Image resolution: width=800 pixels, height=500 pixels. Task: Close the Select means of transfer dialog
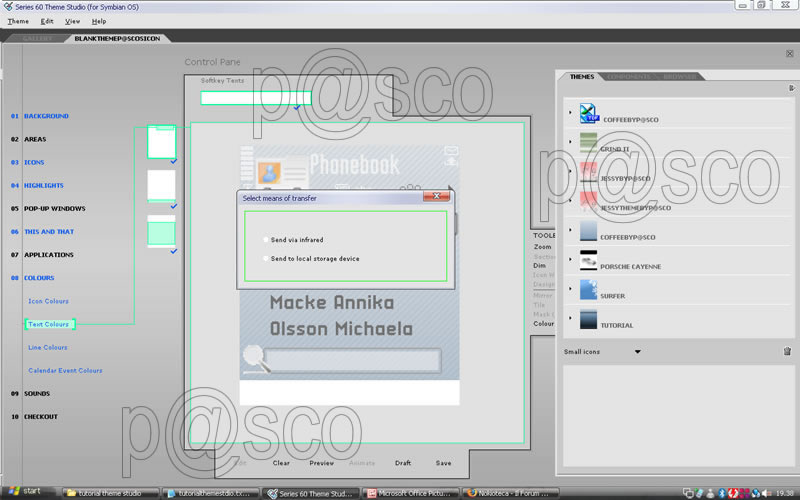point(436,196)
